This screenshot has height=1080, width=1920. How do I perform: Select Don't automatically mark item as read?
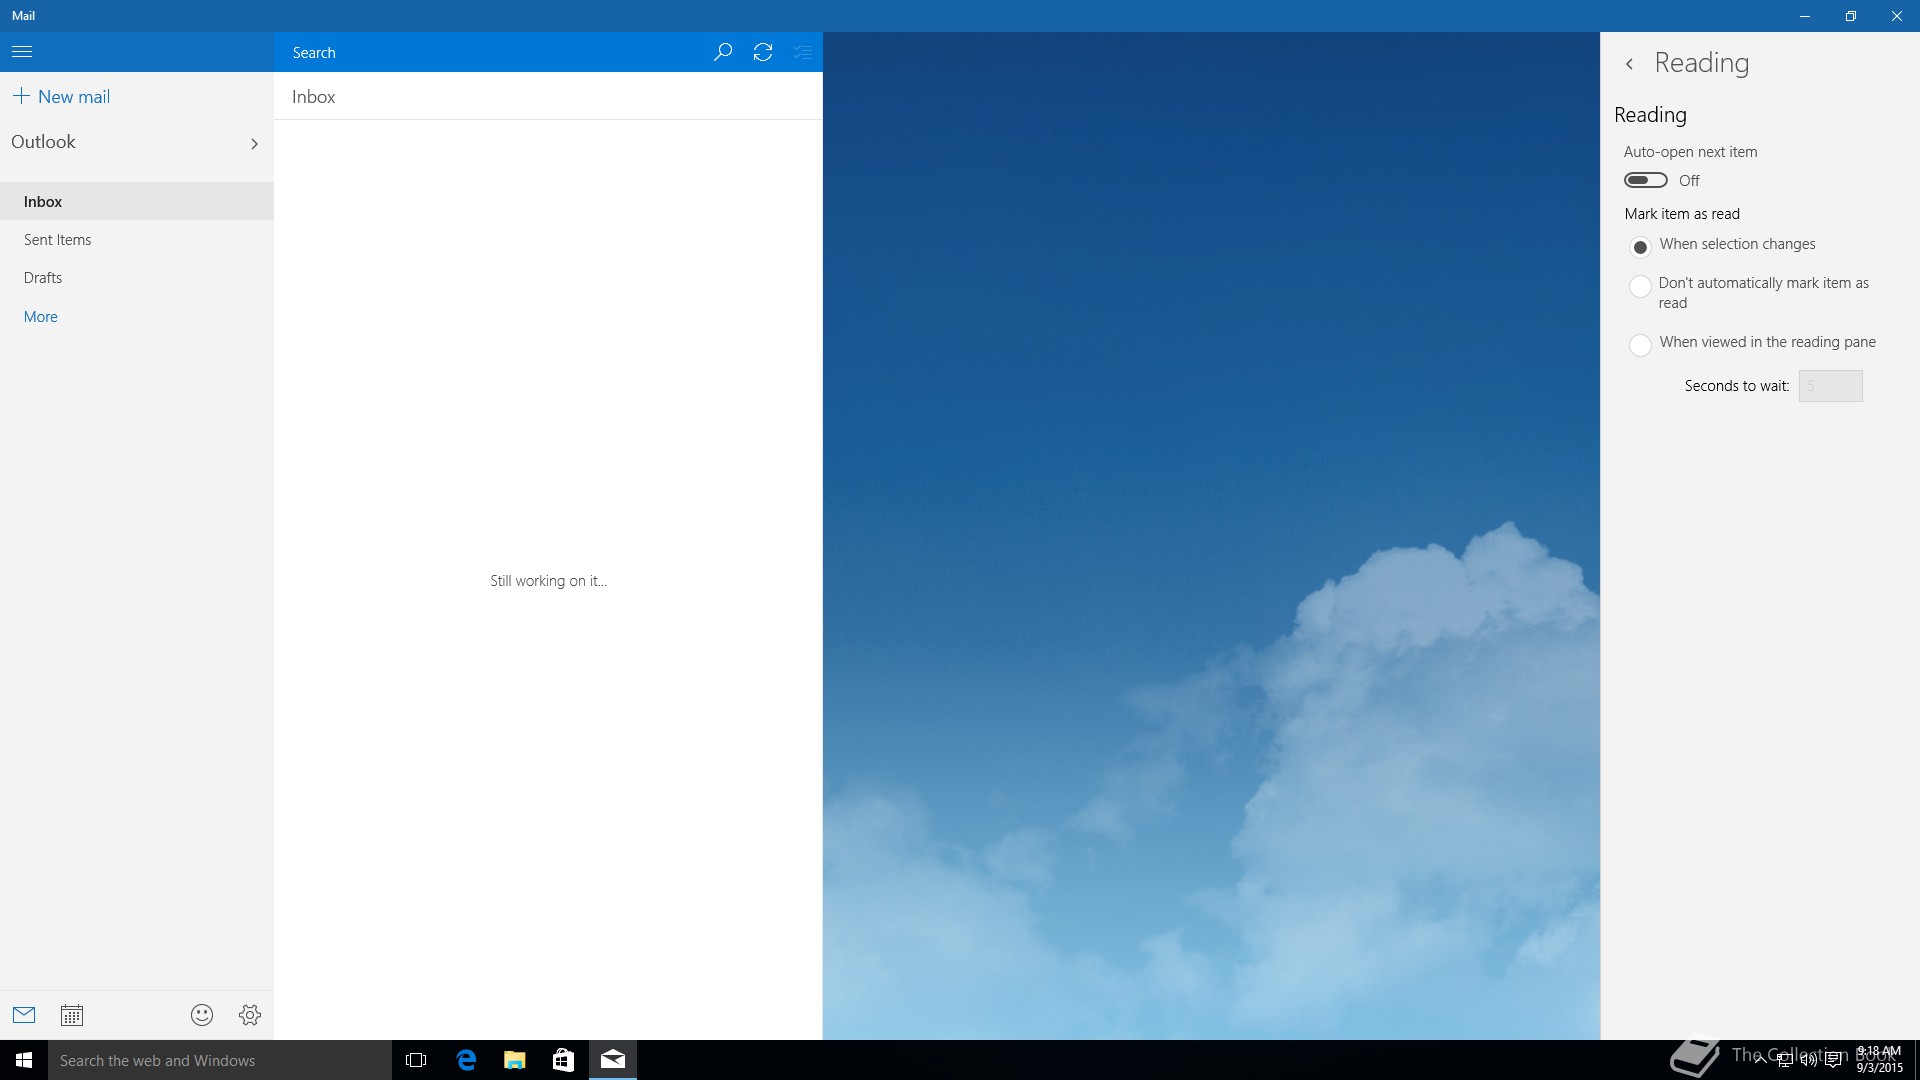point(1640,287)
